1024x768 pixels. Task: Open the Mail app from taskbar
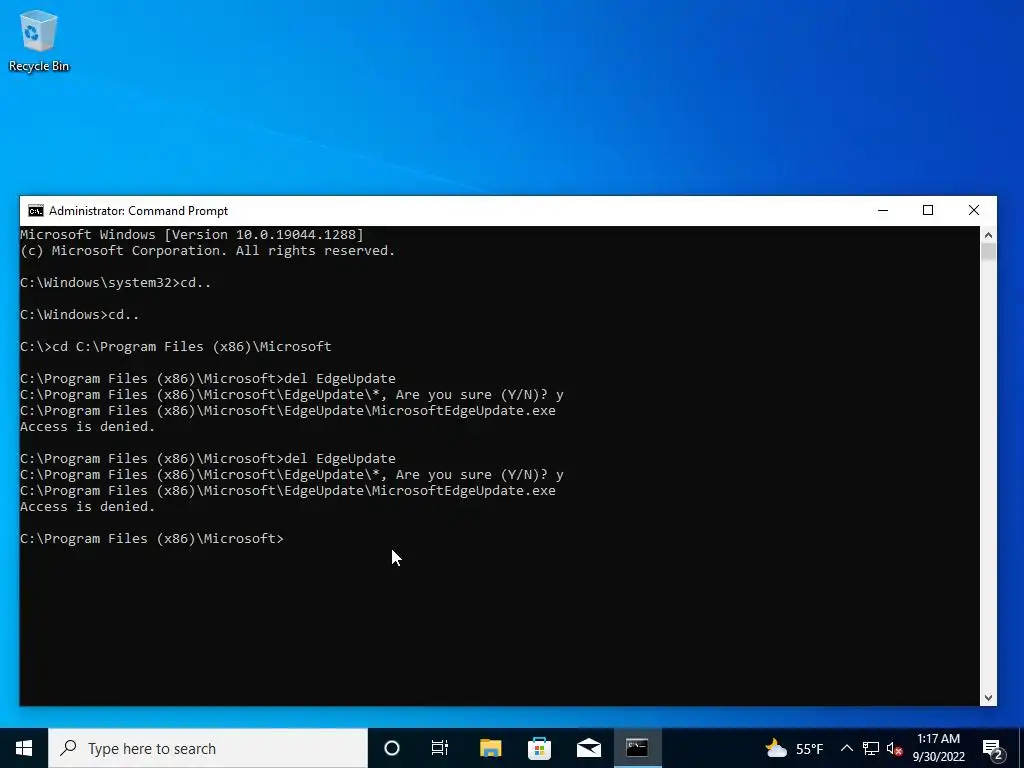[x=588, y=748]
